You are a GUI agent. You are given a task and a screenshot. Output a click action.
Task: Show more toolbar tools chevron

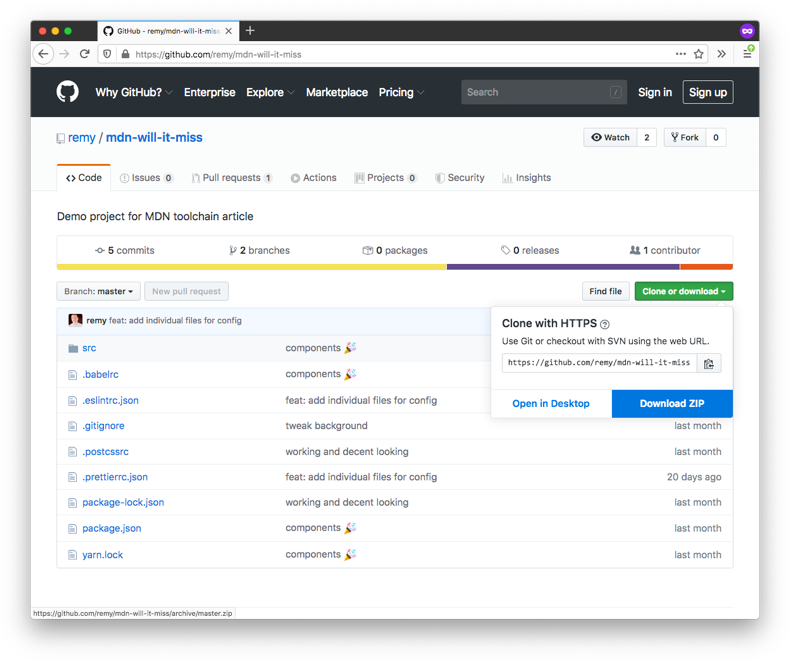pyautogui.click(x=721, y=54)
